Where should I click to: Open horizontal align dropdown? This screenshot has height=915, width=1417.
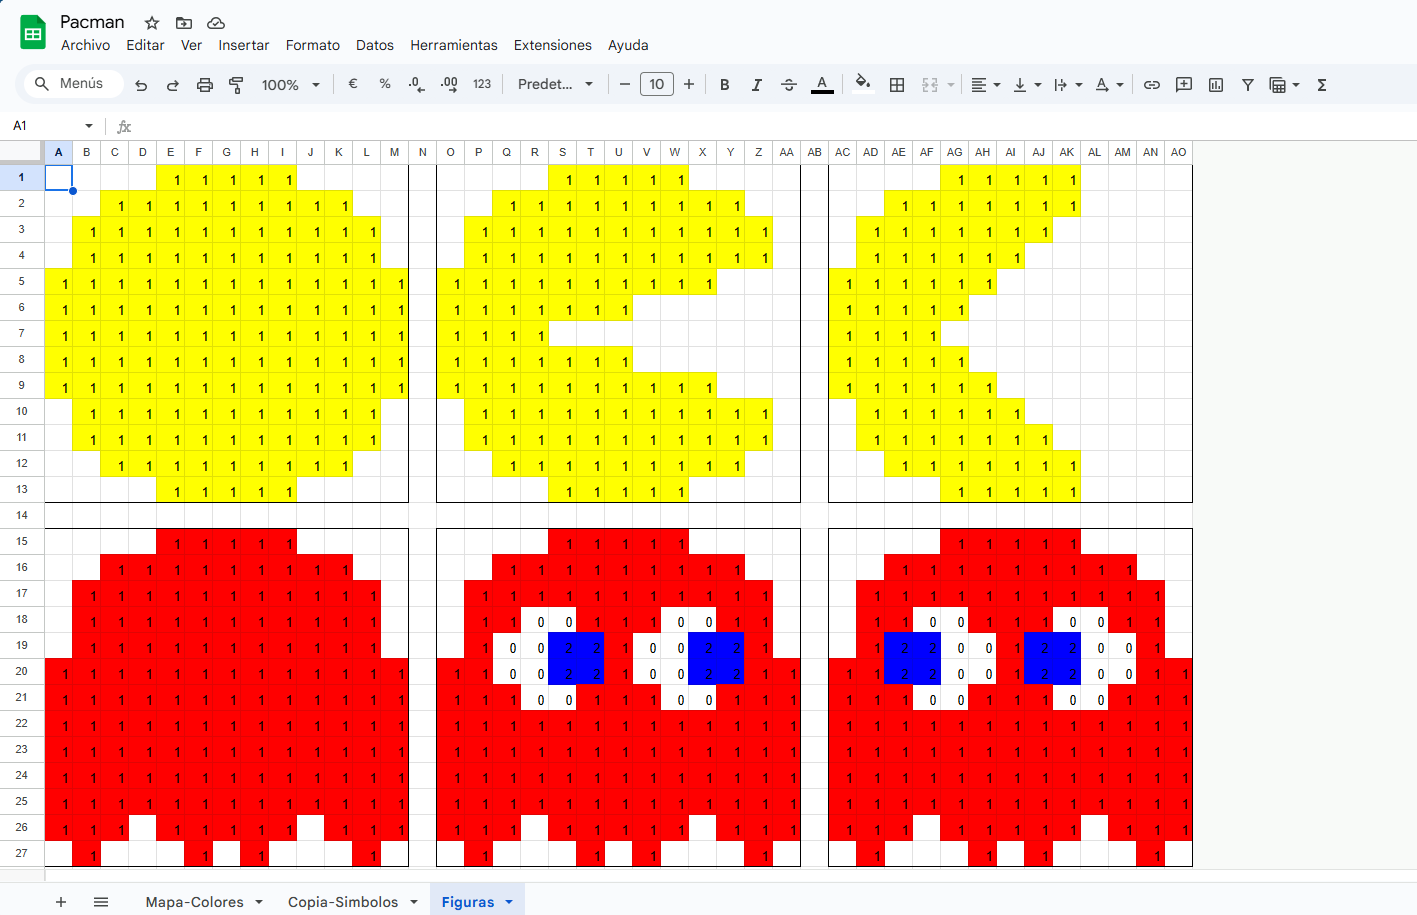986,85
